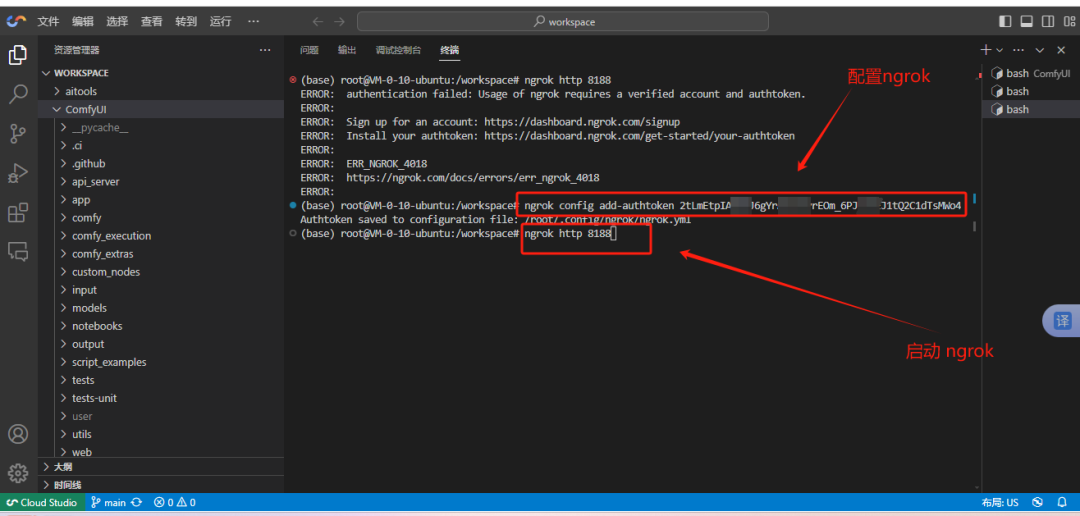Click the workspace search box
The image size is (1080, 516).
pos(563,21)
